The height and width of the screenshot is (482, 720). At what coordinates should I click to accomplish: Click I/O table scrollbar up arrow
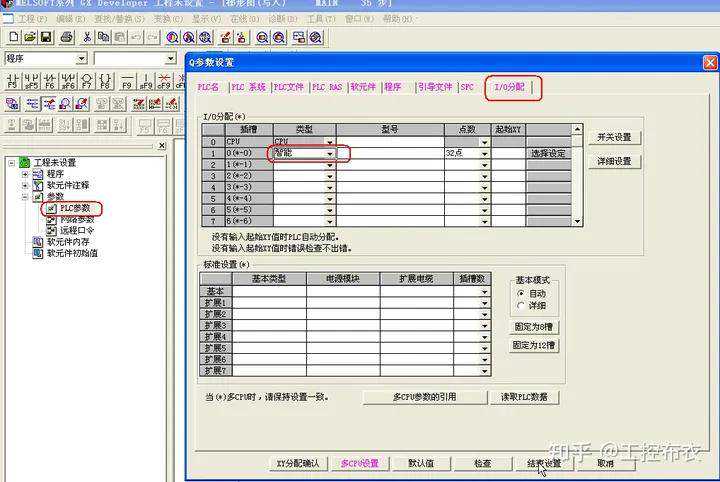[577, 129]
